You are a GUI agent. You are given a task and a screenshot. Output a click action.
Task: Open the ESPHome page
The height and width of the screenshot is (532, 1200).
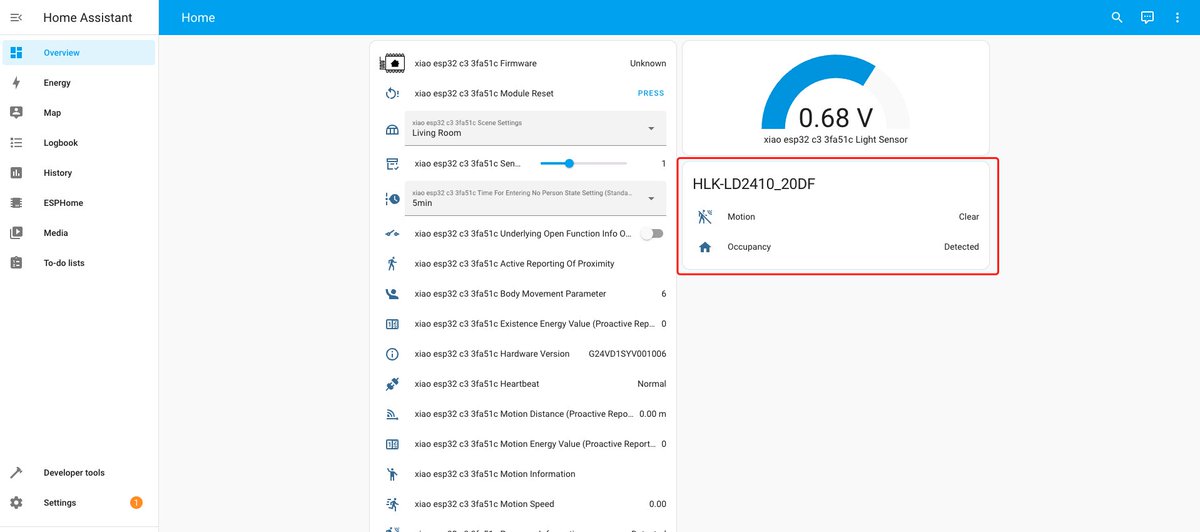[79, 203]
